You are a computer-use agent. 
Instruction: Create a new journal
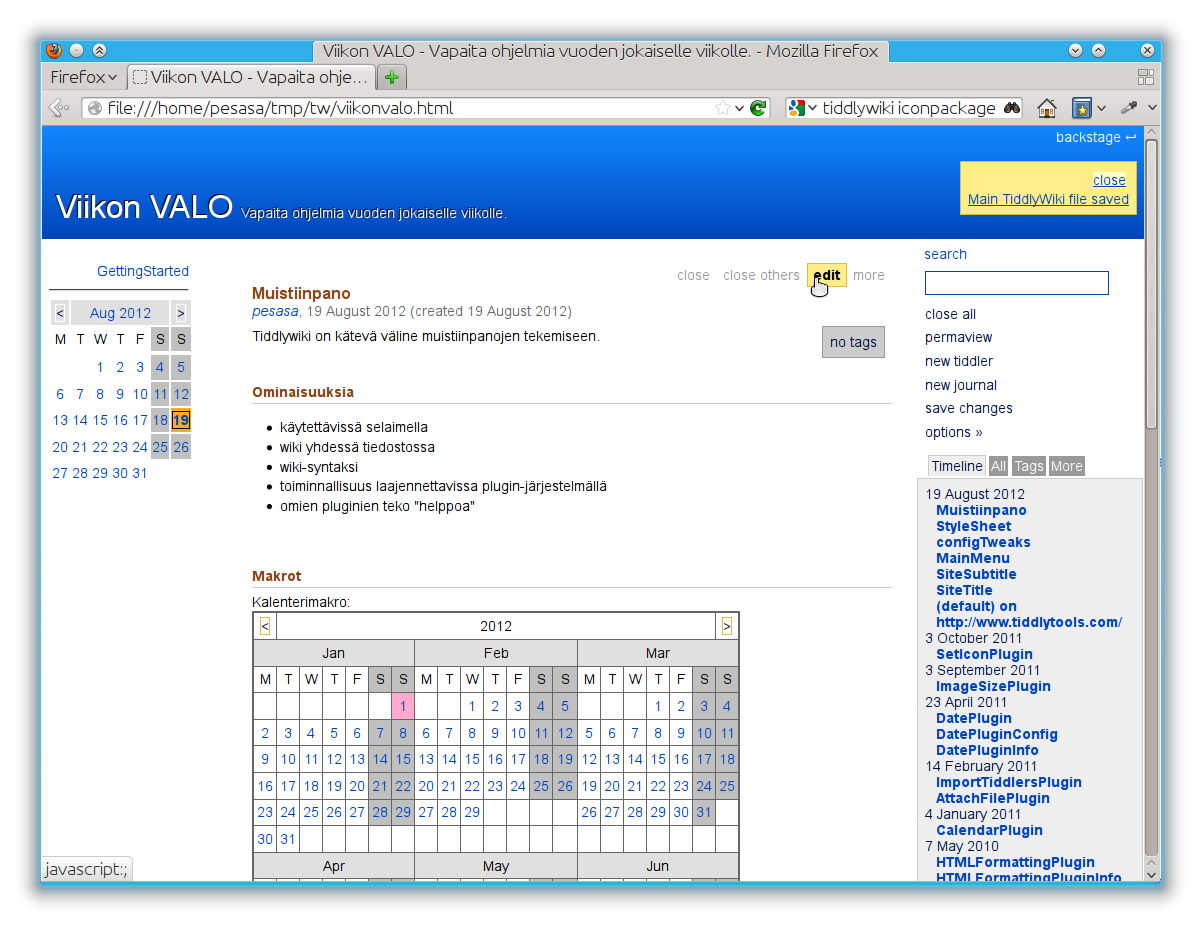(x=961, y=385)
